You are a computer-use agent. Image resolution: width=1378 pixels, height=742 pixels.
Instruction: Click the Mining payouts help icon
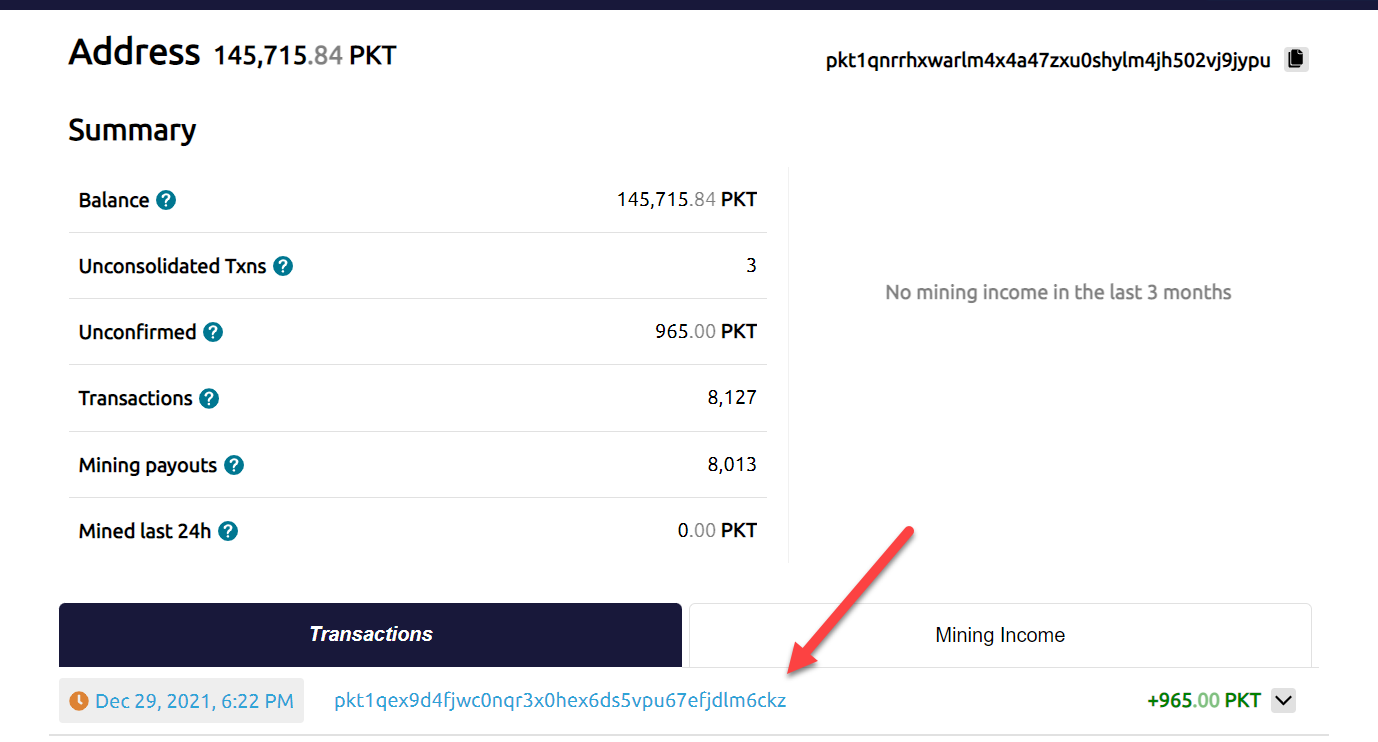pos(233,465)
